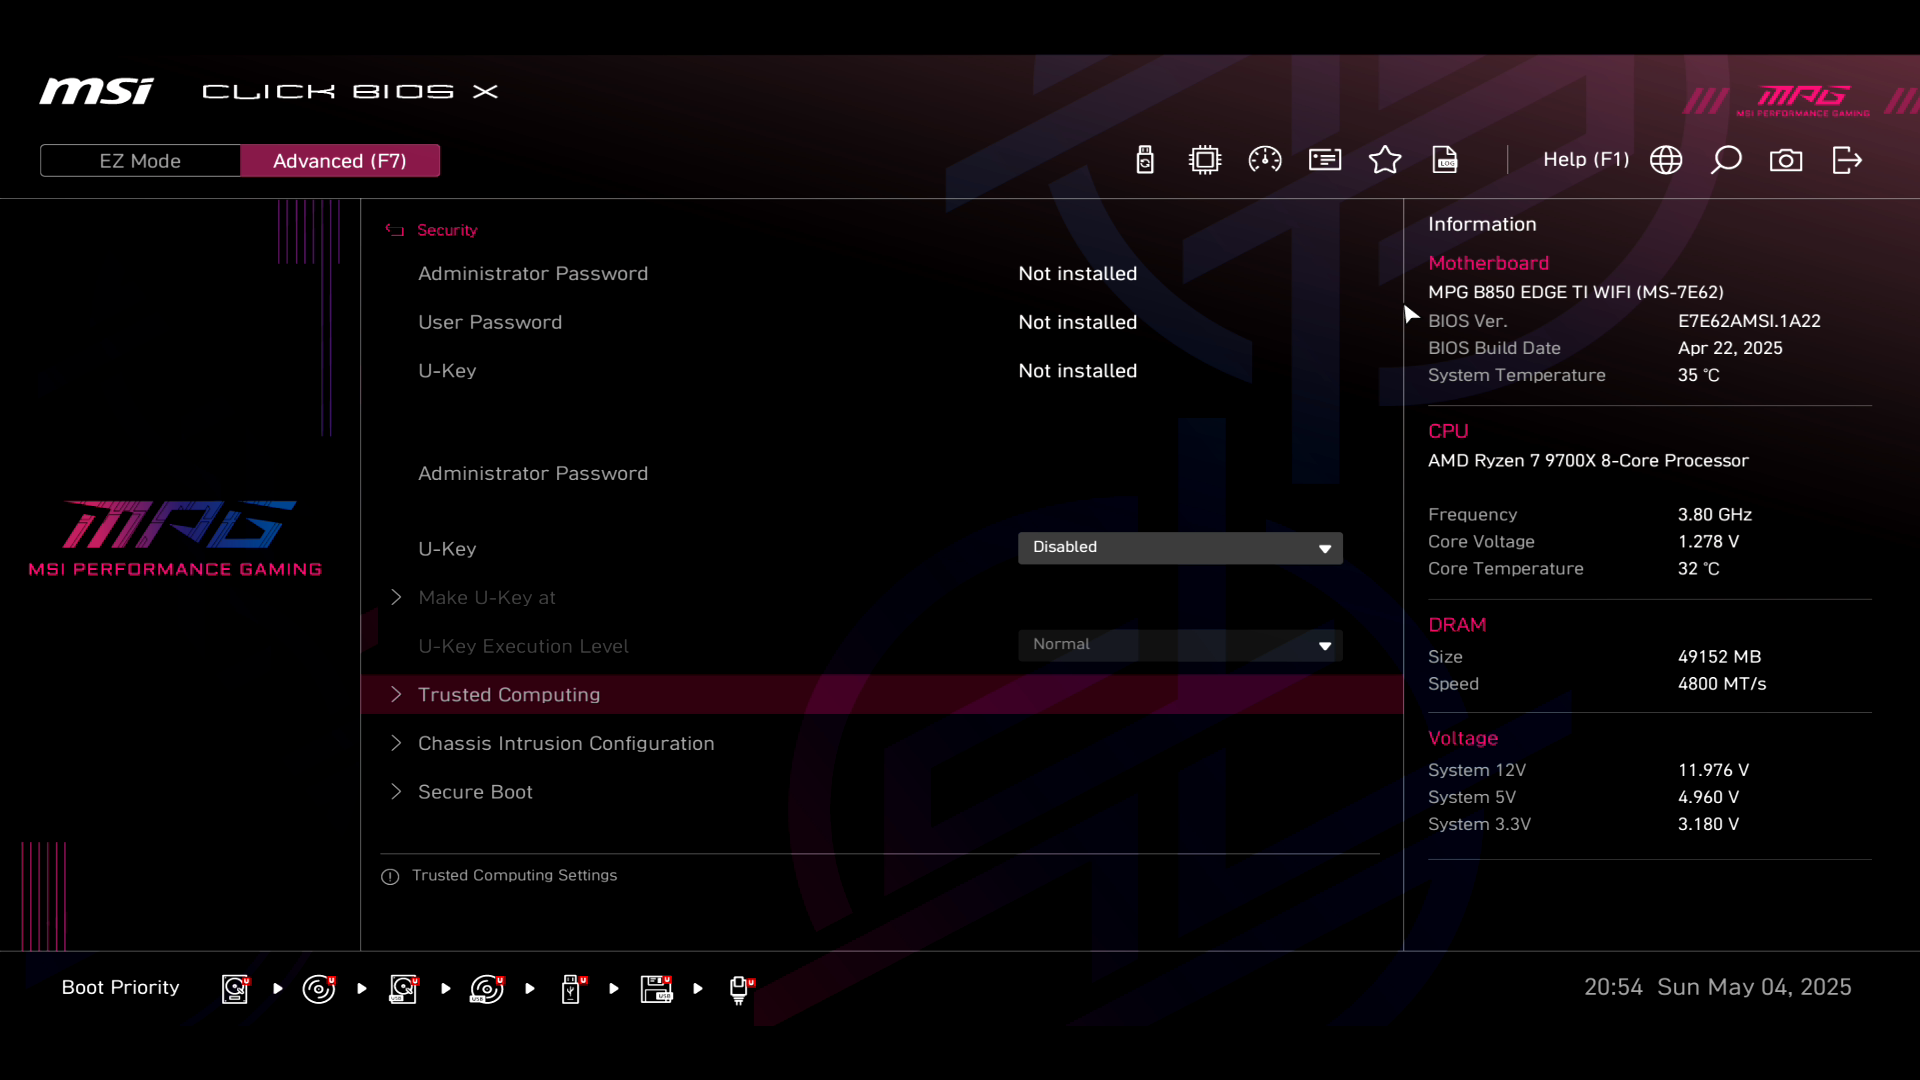The width and height of the screenshot is (1920, 1080).
Task: Open the U-Key Disabled dropdown
Action: 1180,548
